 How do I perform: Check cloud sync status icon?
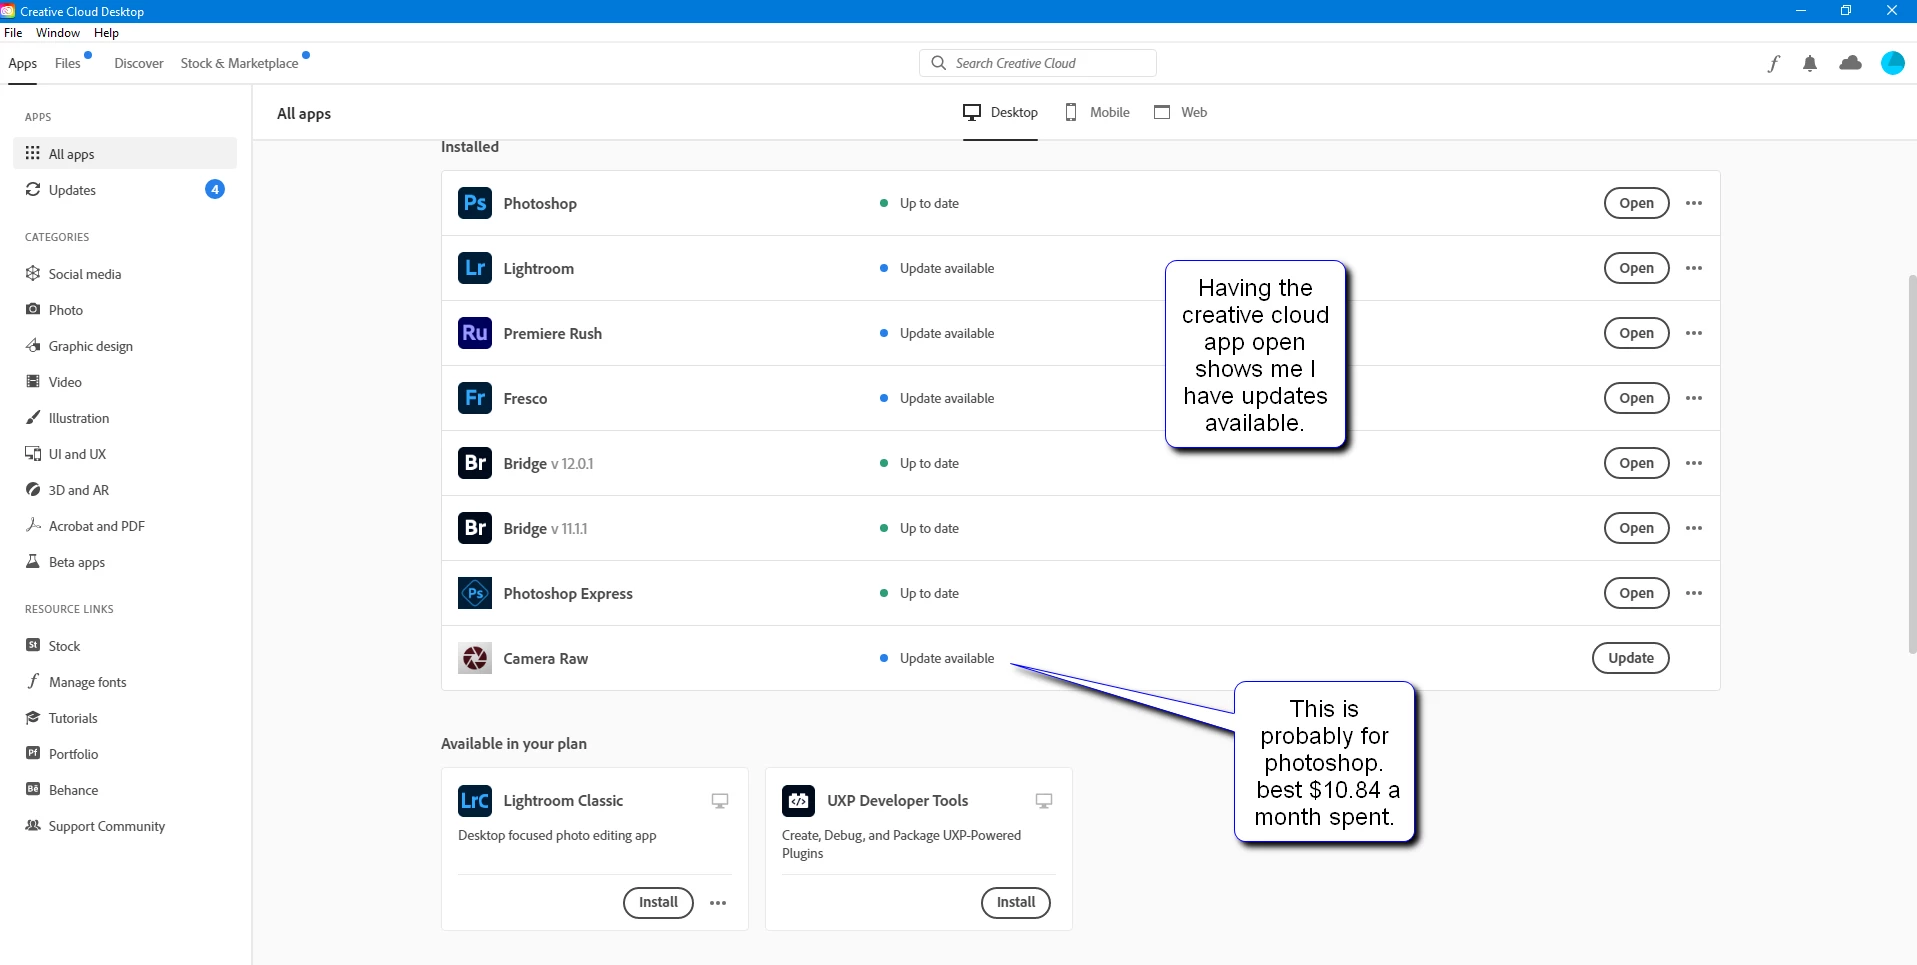click(x=1851, y=63)
